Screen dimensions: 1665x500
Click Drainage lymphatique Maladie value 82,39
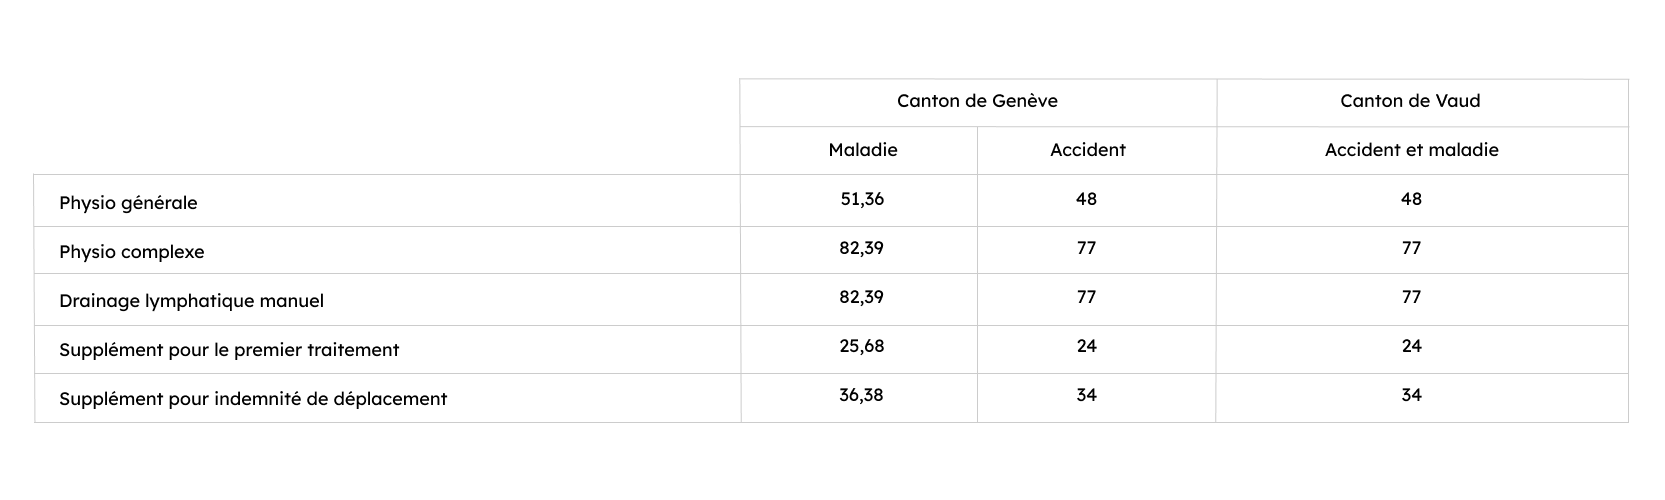tap(862, 297)
